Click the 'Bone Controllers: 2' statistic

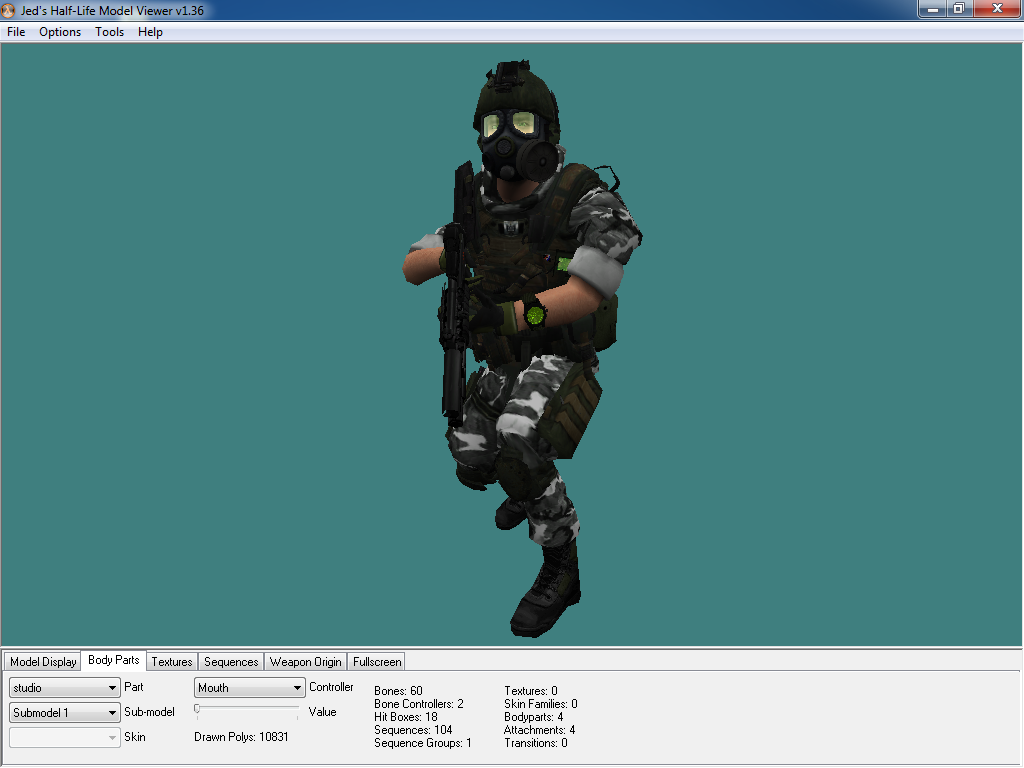419,704
